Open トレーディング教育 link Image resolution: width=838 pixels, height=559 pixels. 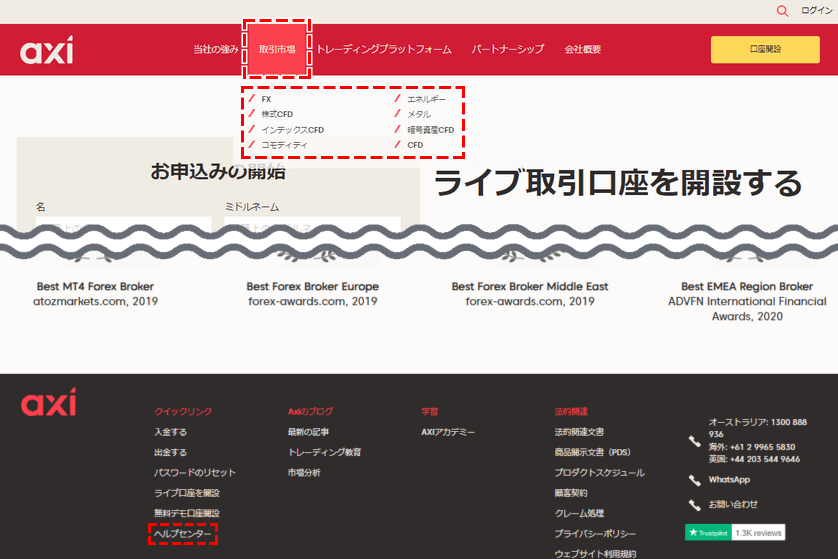click(324, 452)
